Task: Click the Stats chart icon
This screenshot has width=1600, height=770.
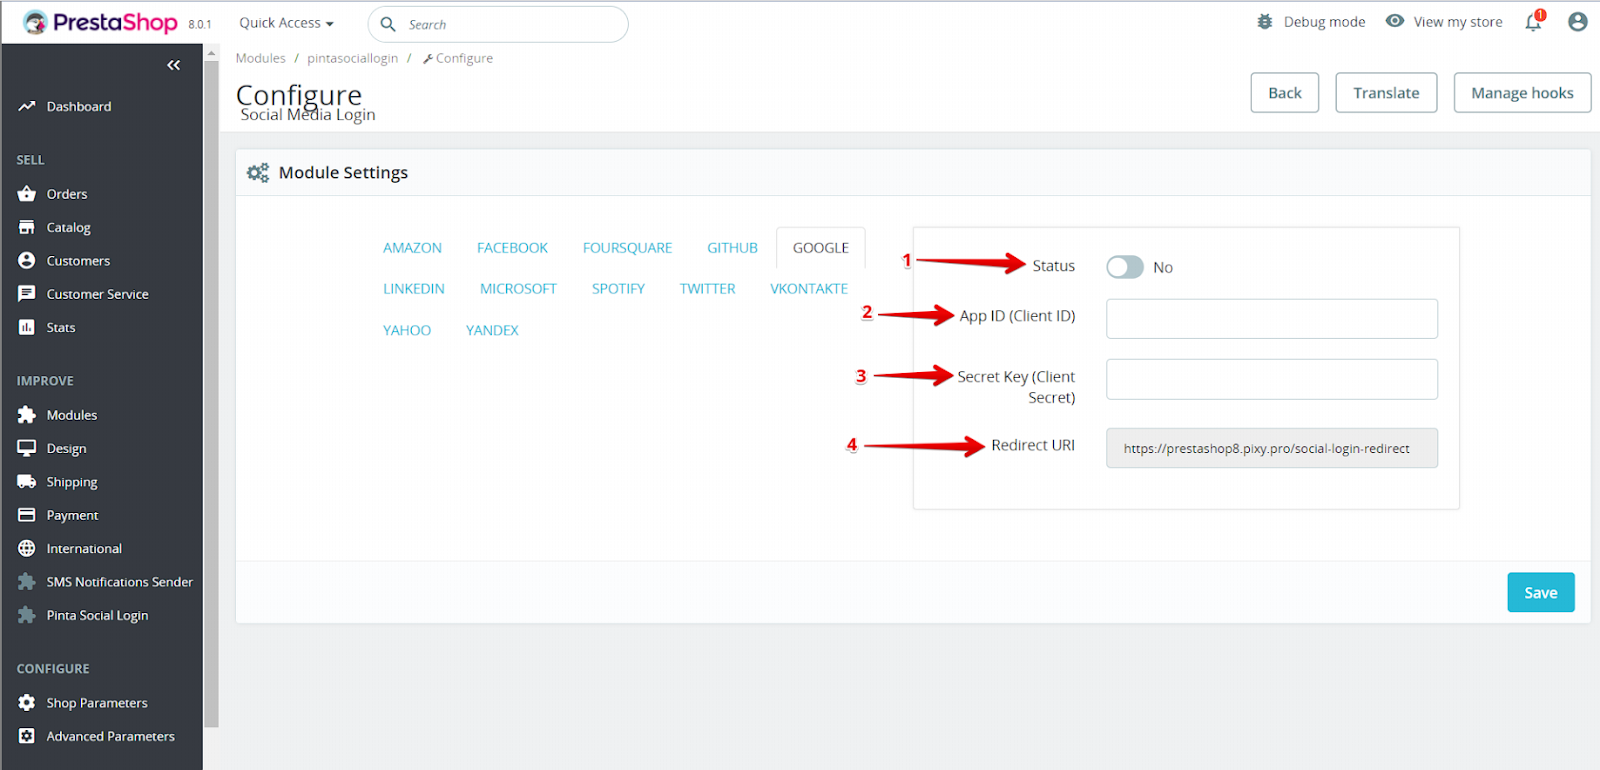Action: [27, 327]
